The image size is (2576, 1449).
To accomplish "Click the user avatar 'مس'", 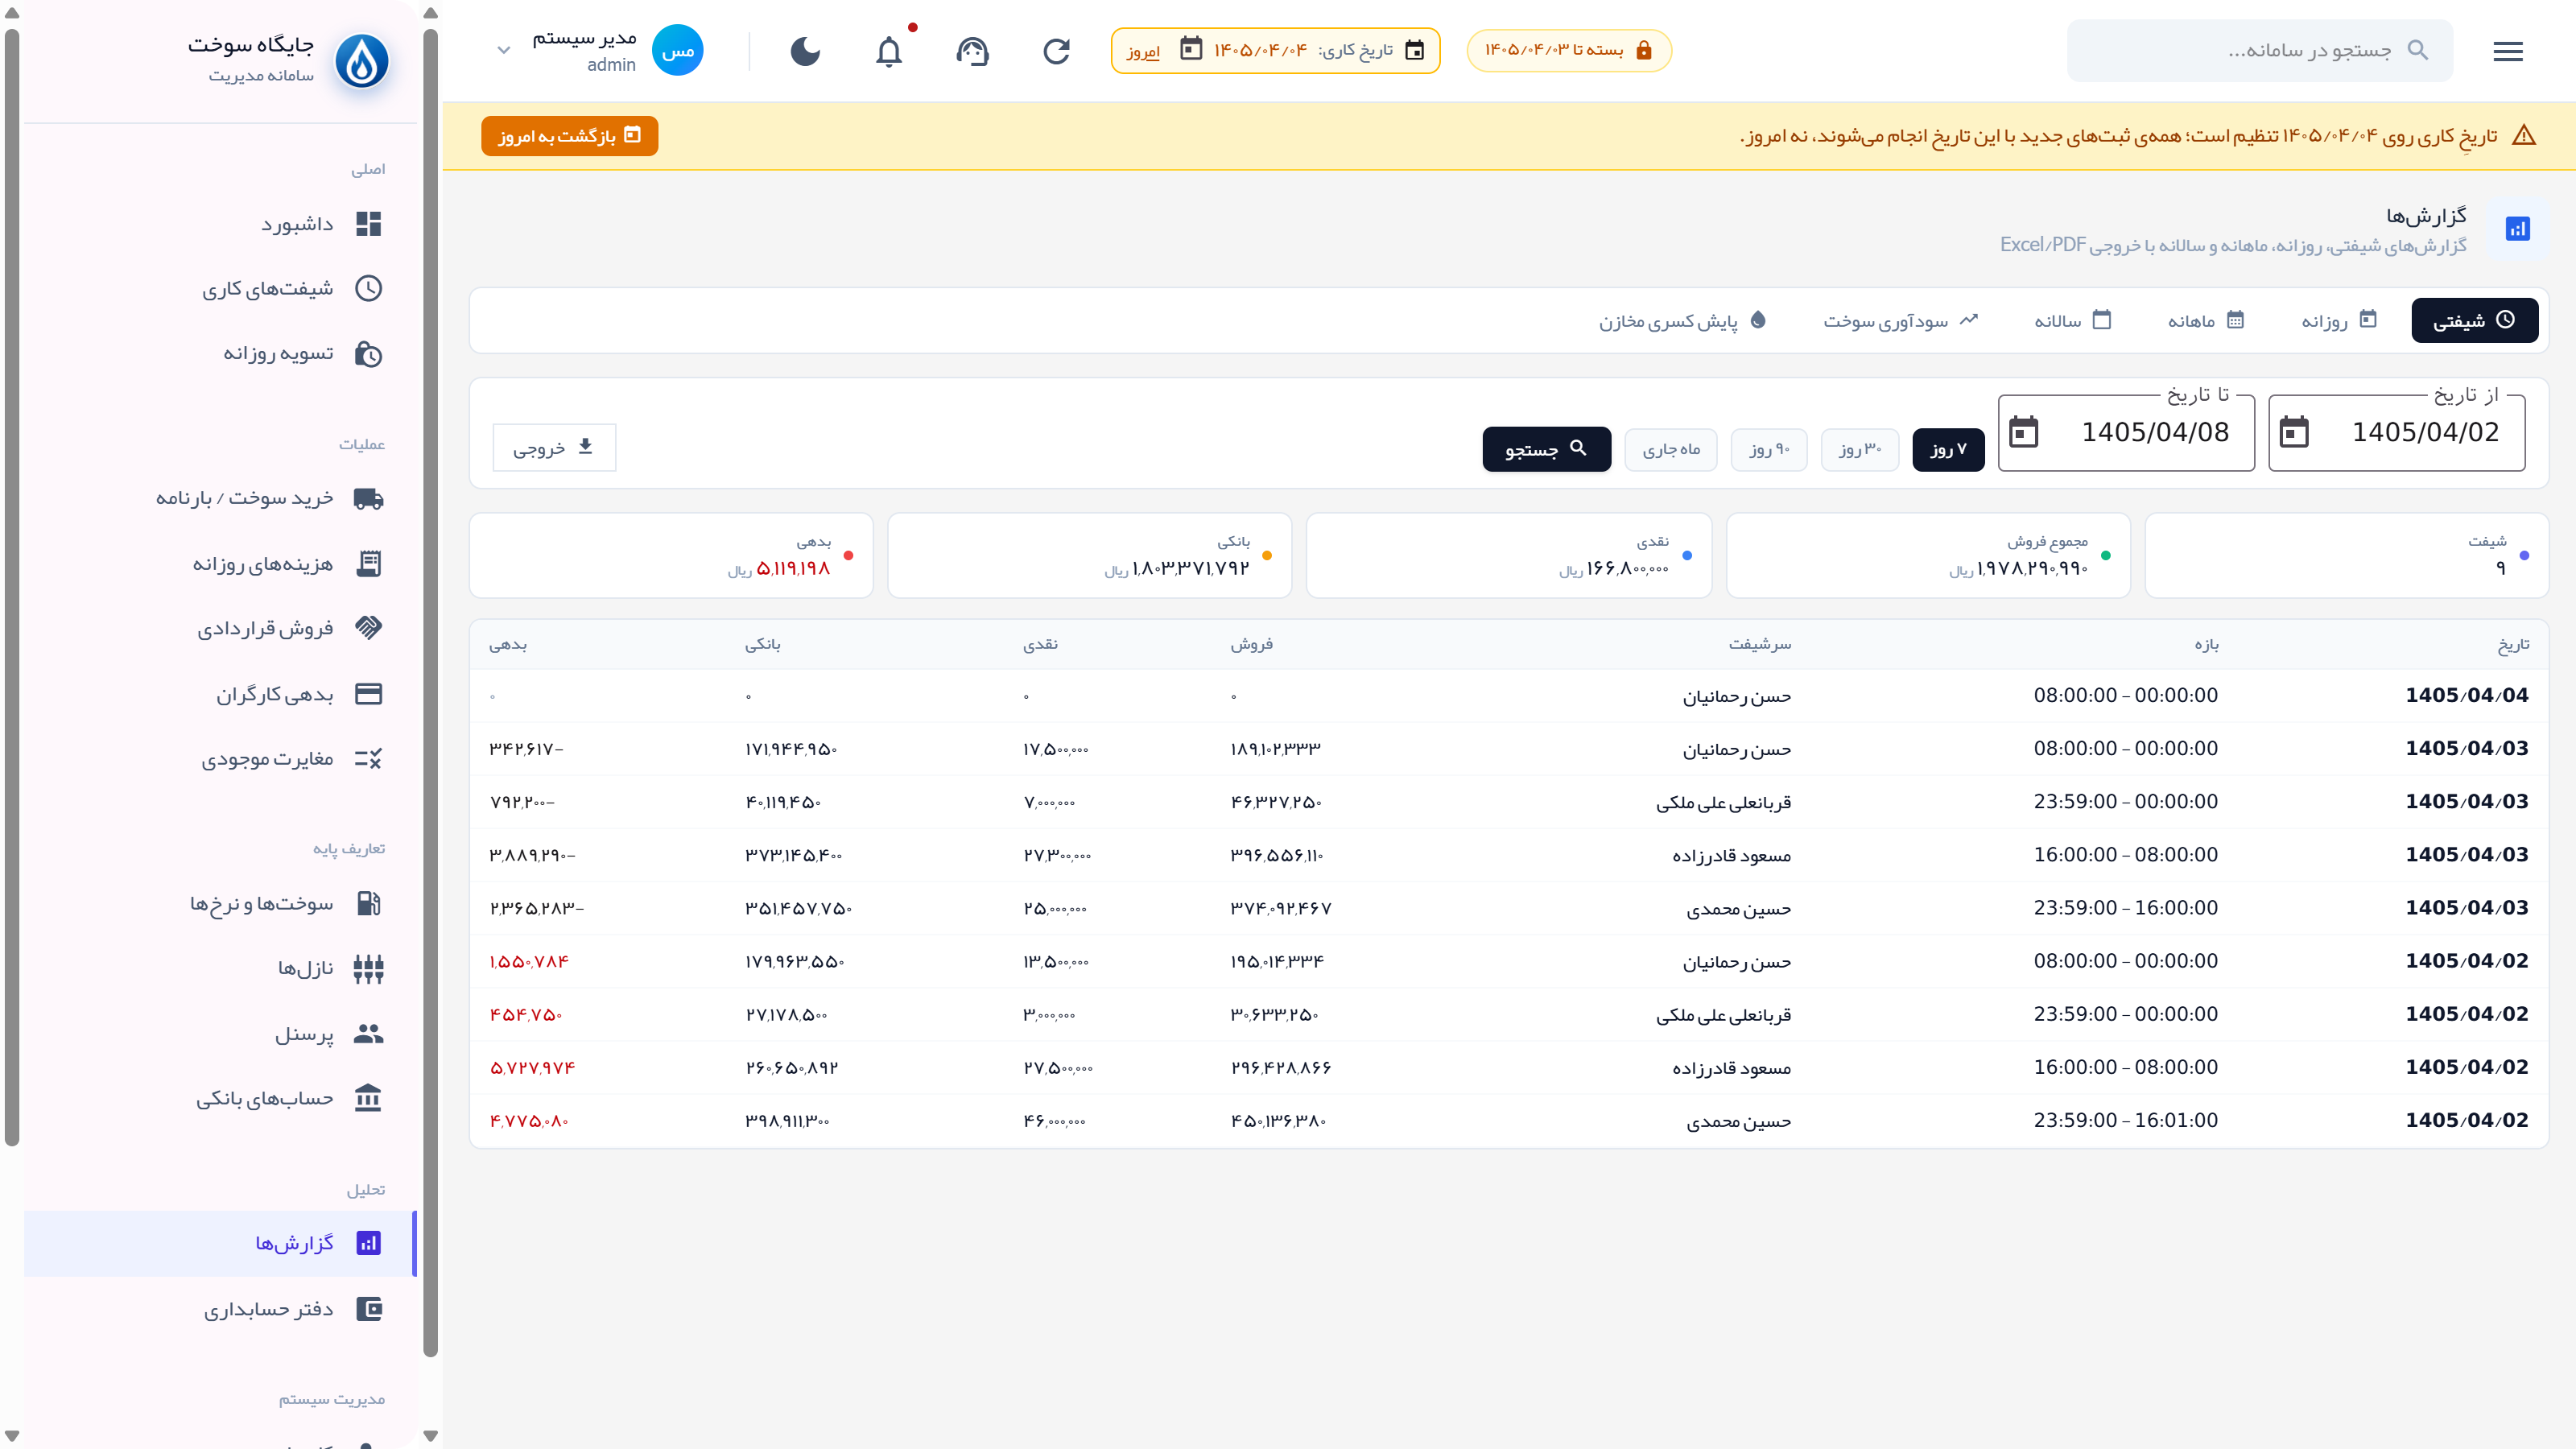I will click(x=677, y=50).
